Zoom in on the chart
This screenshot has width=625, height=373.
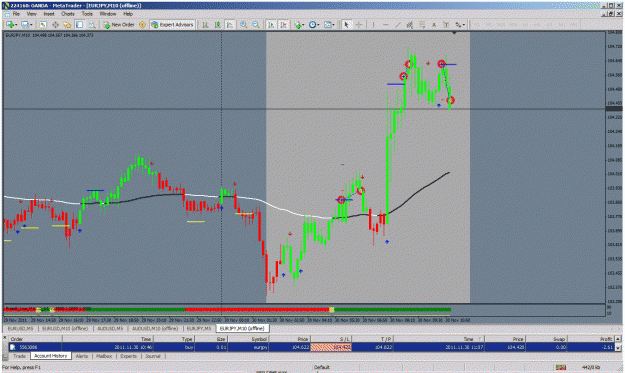[x=243, y=25]
